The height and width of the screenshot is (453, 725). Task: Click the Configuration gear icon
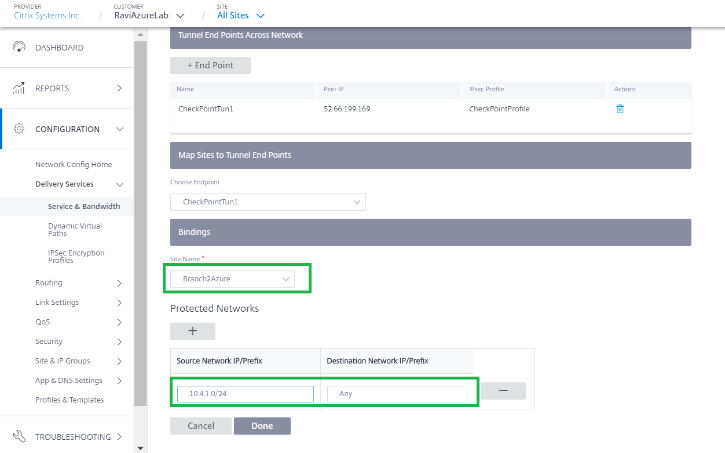pos(19,129)
